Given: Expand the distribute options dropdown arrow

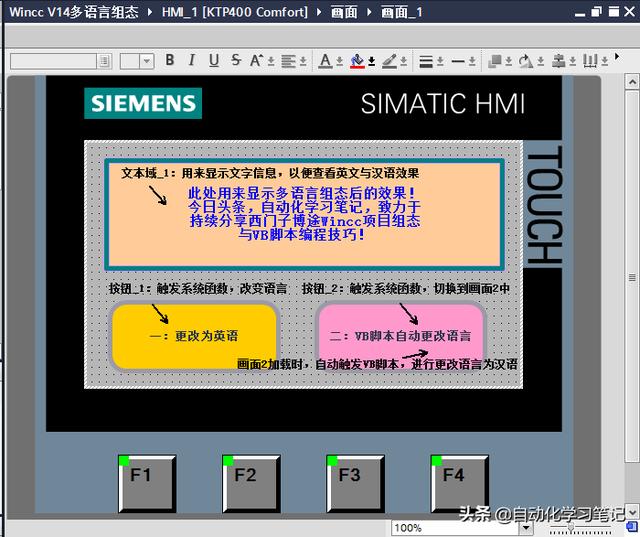Looking at the screenshot, I should [605, 62].
